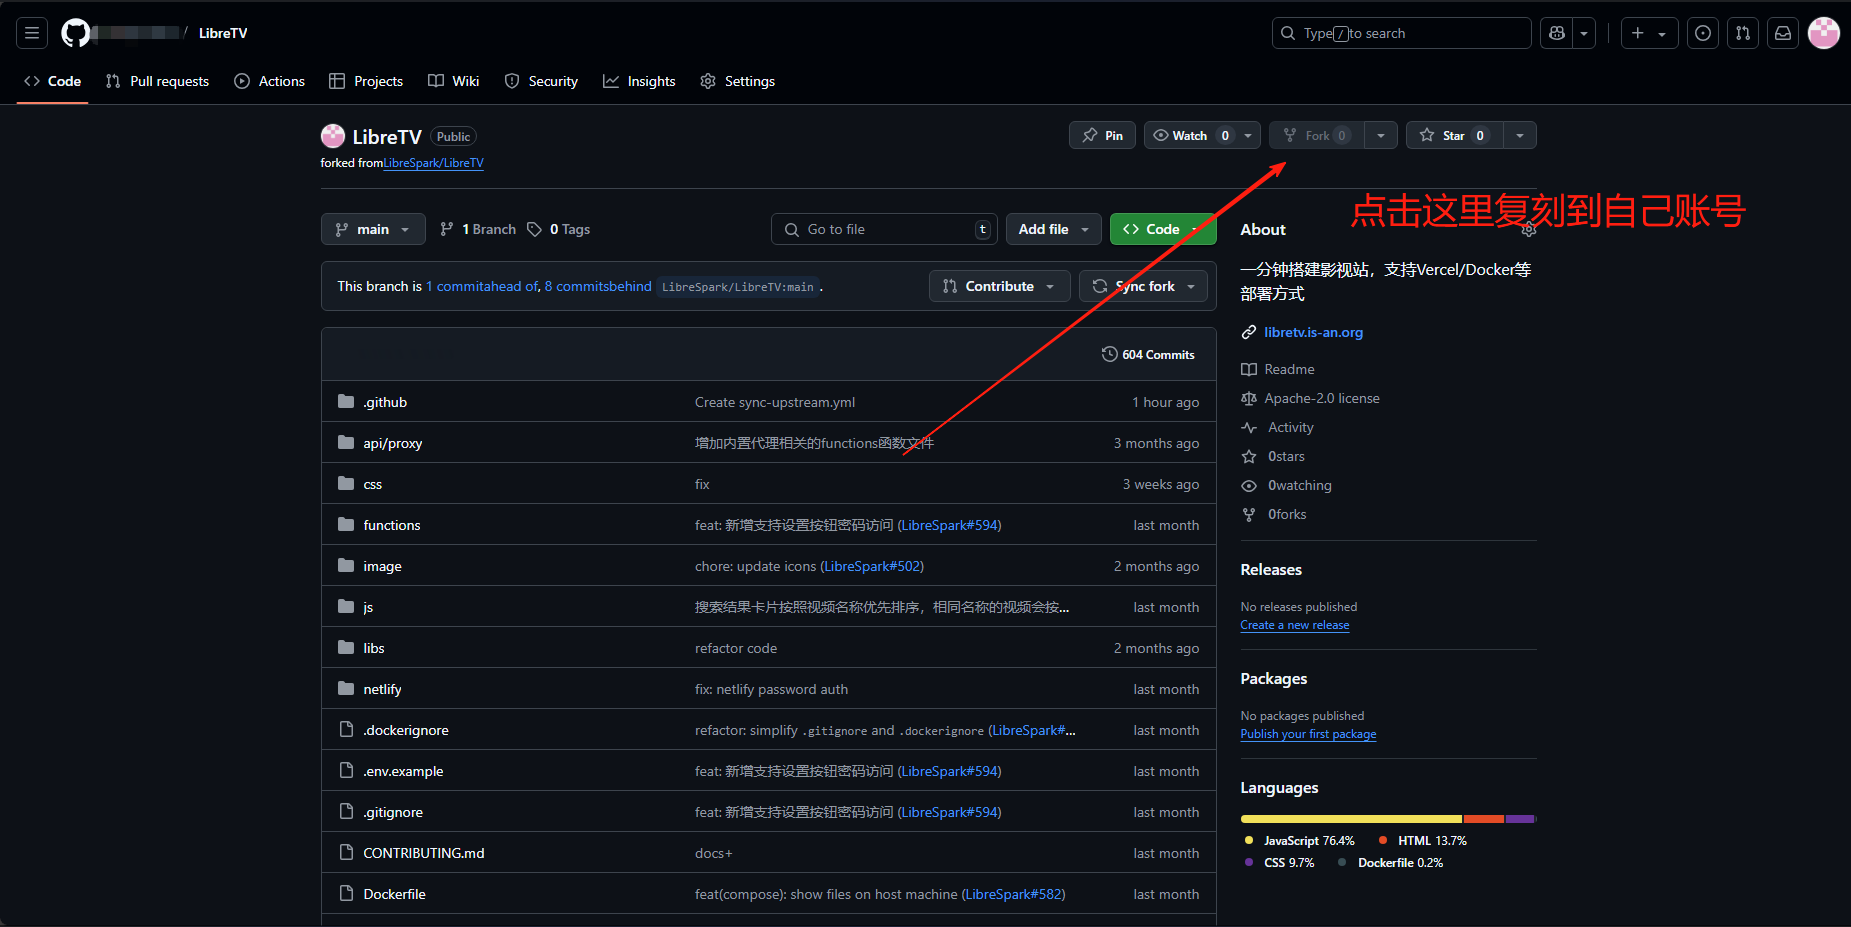The height and width of the screenshot is (927, 1851).
Task: Click the Readme book icon
Action: pyautogui.click(x=1249, y=369)
